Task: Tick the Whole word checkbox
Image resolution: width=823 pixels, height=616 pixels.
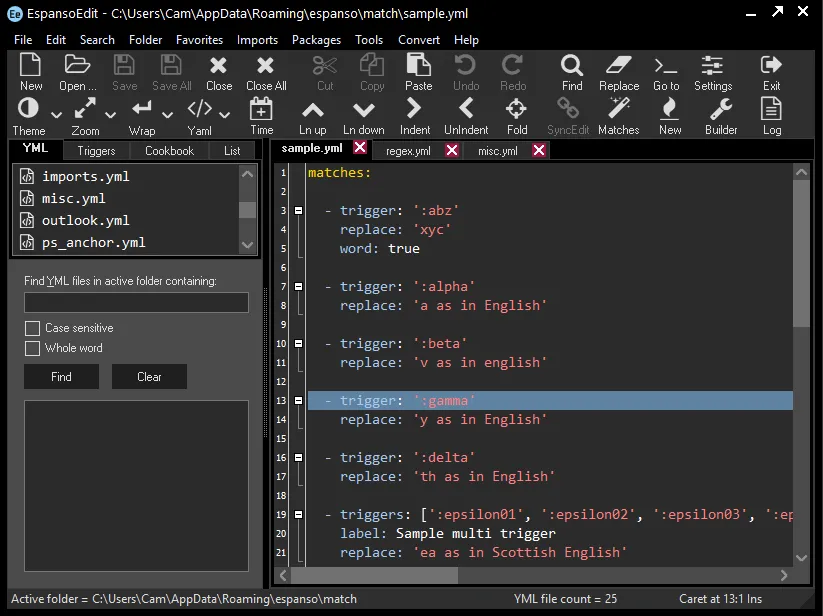Action: click(x=32, y=348)
